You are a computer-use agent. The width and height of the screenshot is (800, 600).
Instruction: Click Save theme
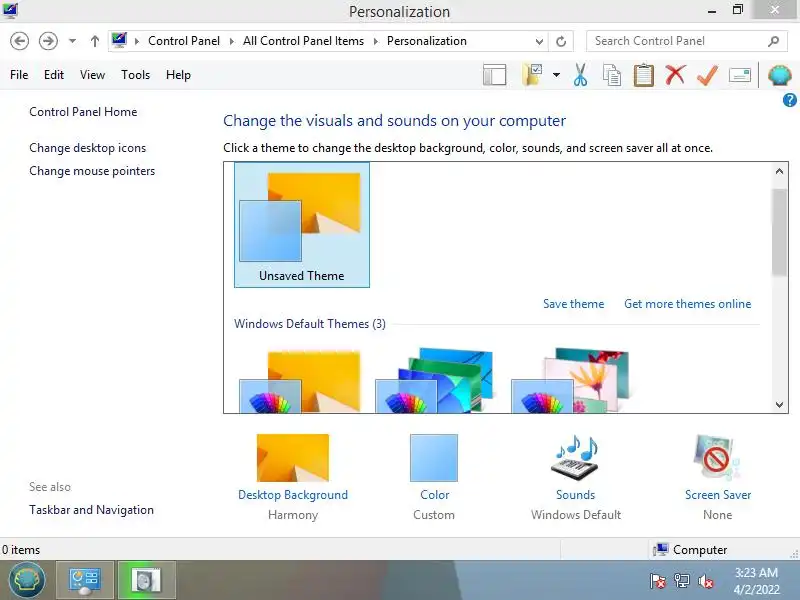(573, 304)
